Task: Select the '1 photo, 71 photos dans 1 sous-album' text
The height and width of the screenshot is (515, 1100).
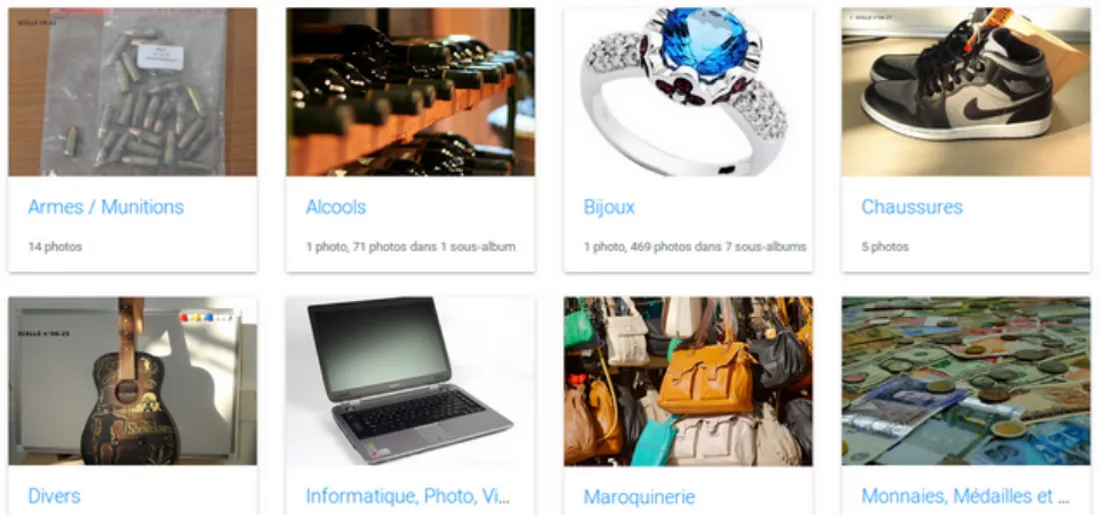Action: point(410,247)
